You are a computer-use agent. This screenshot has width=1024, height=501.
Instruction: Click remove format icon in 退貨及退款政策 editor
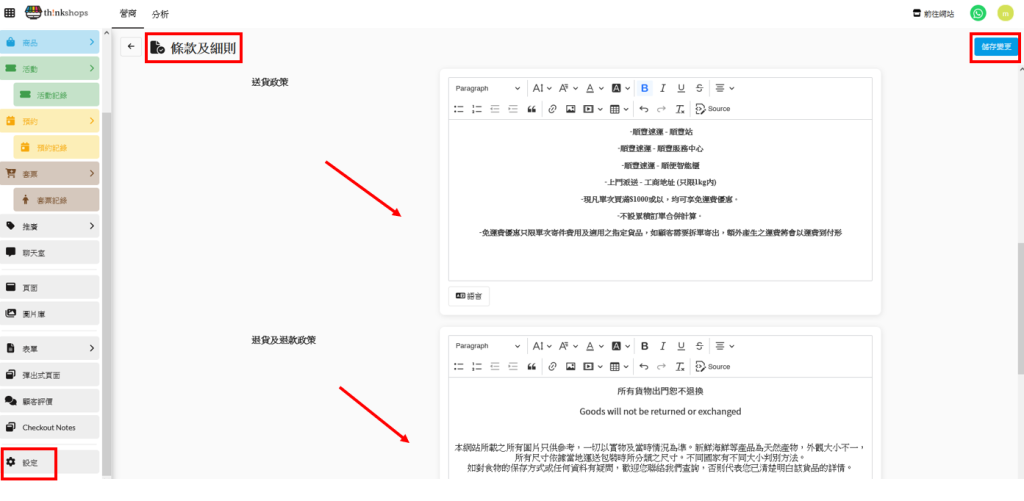coord(680,366)
